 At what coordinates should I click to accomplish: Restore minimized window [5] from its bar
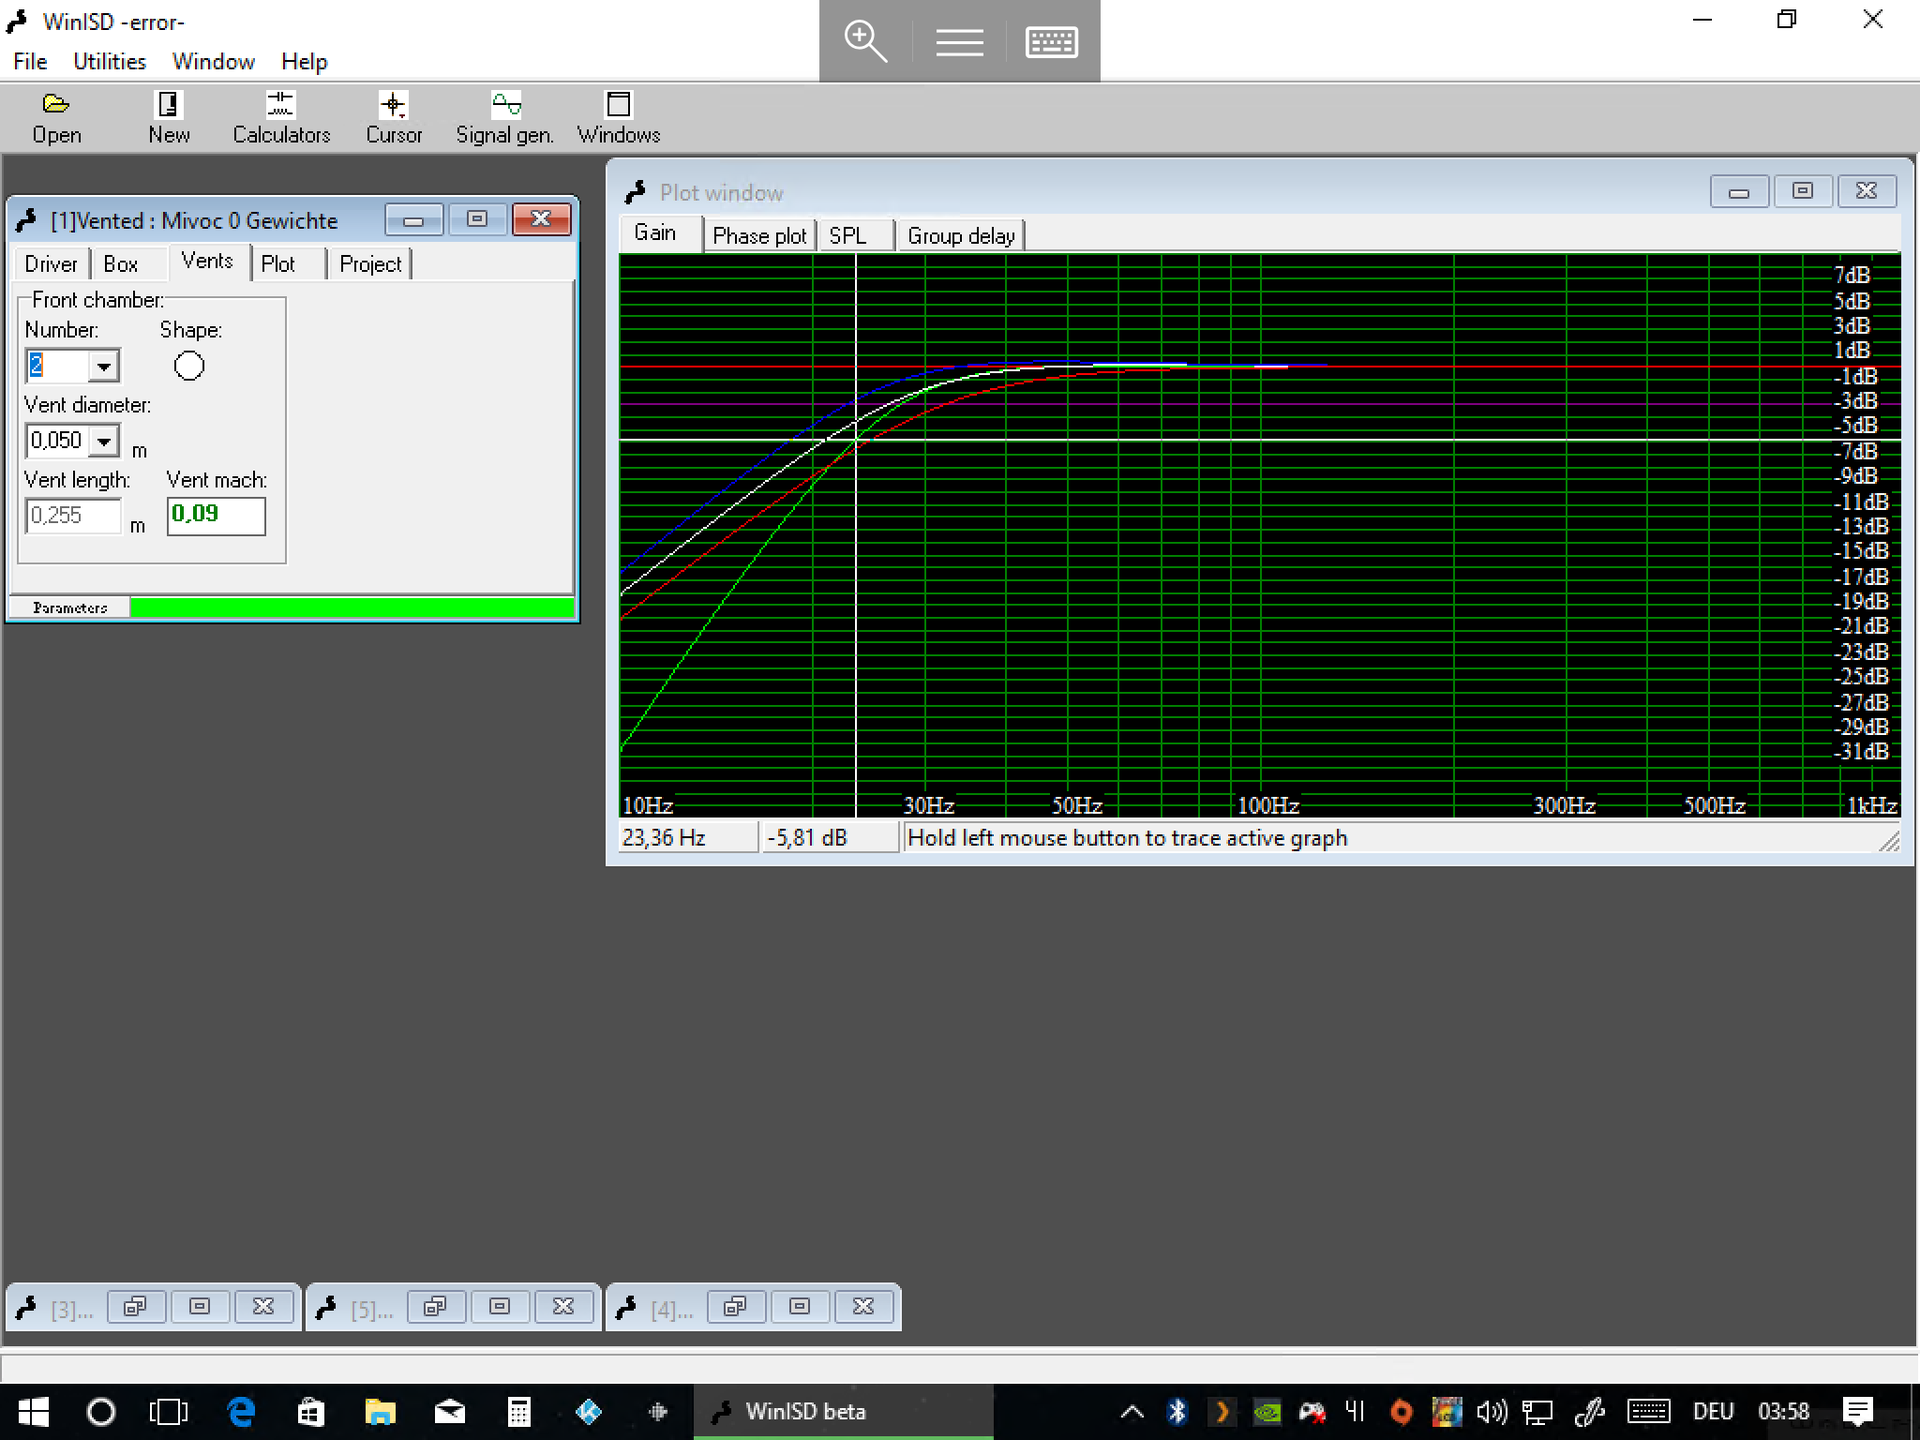pyautogui.click(x=435, y=1307)
